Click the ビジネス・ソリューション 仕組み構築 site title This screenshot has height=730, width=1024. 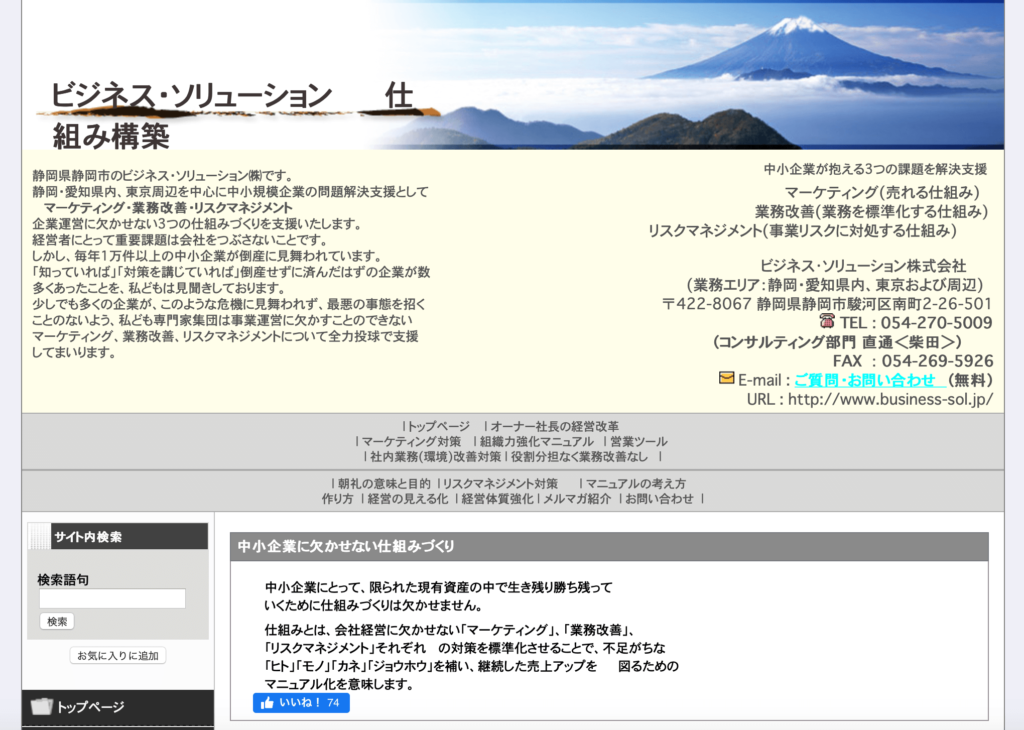232,116
